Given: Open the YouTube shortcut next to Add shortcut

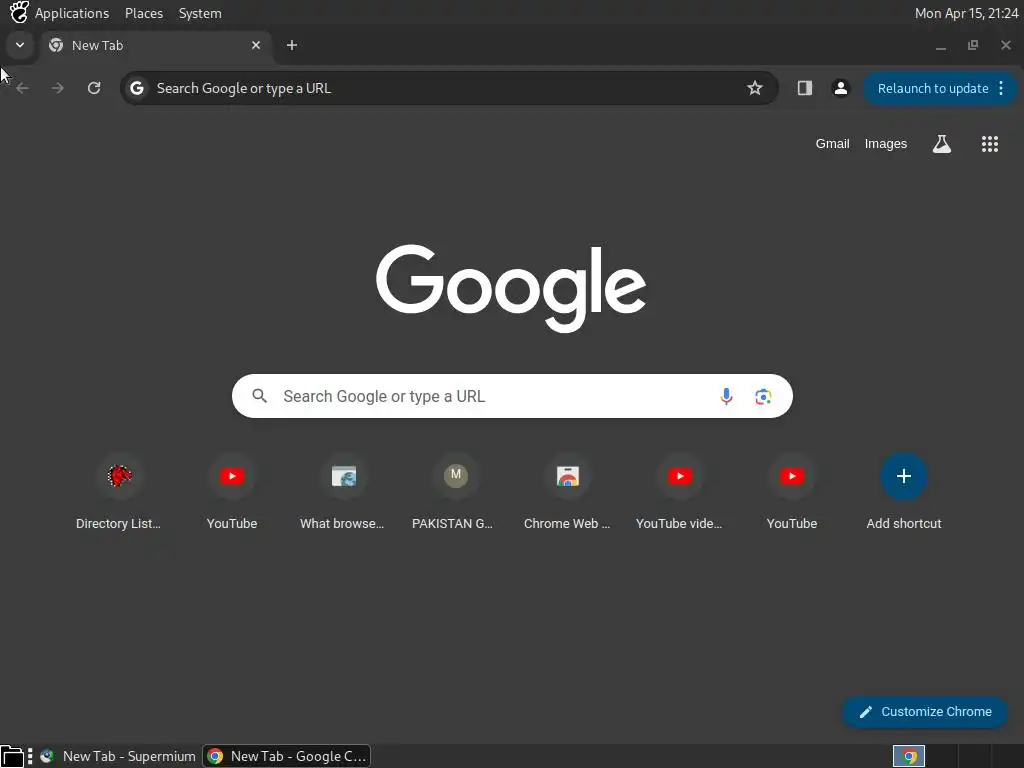Looking at the screenshot, I should (792, 493).
